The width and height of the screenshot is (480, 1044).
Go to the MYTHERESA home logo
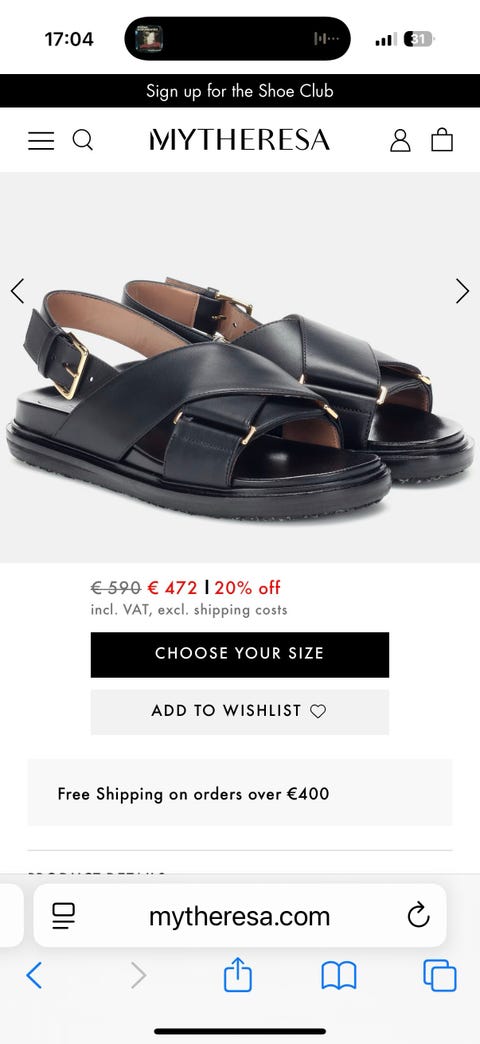(240, 140)
